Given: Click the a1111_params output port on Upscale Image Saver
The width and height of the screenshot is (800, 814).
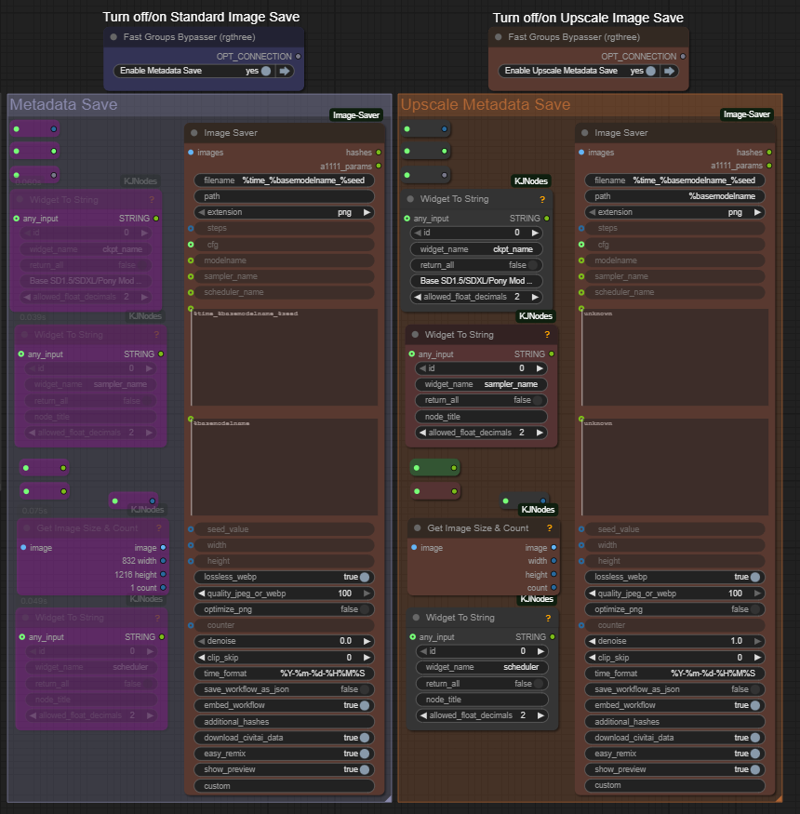Looking at the screenshot, I should [x=769, y=166].
